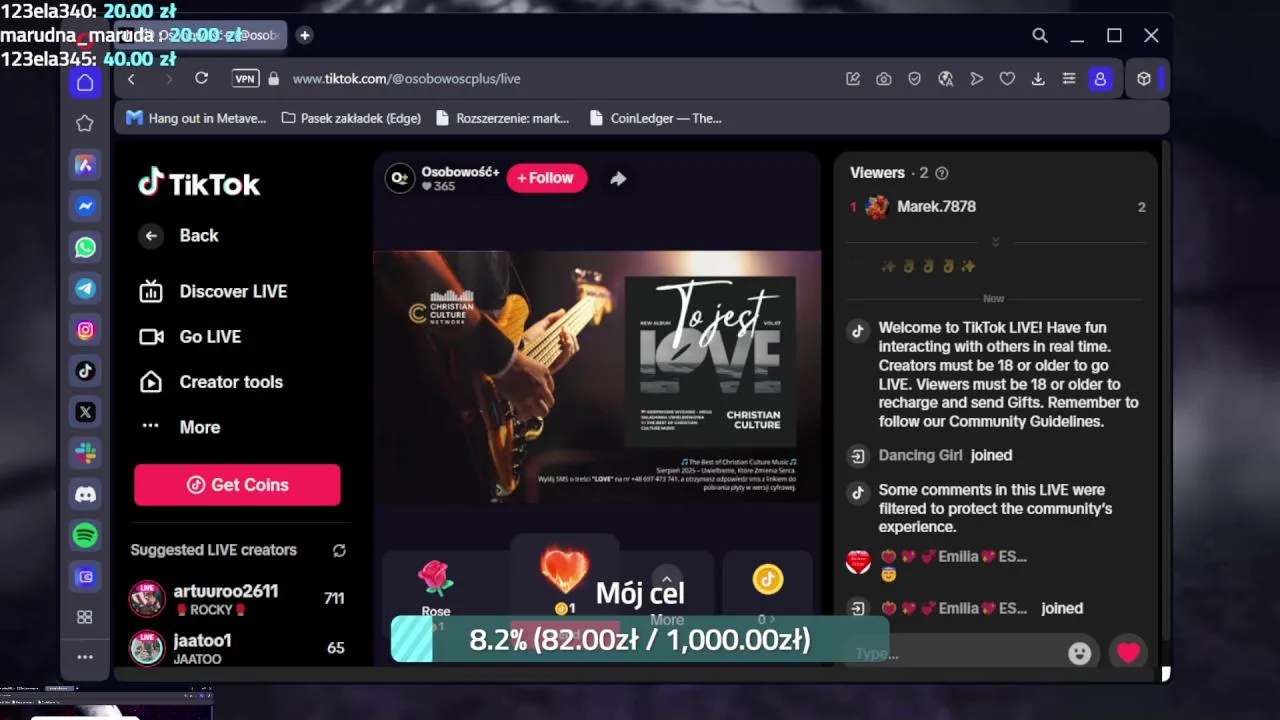The height and width of the screenshot is (720, 1280).
Task: Open the downloads toolbar icon
Action: tap(1038, 79)
